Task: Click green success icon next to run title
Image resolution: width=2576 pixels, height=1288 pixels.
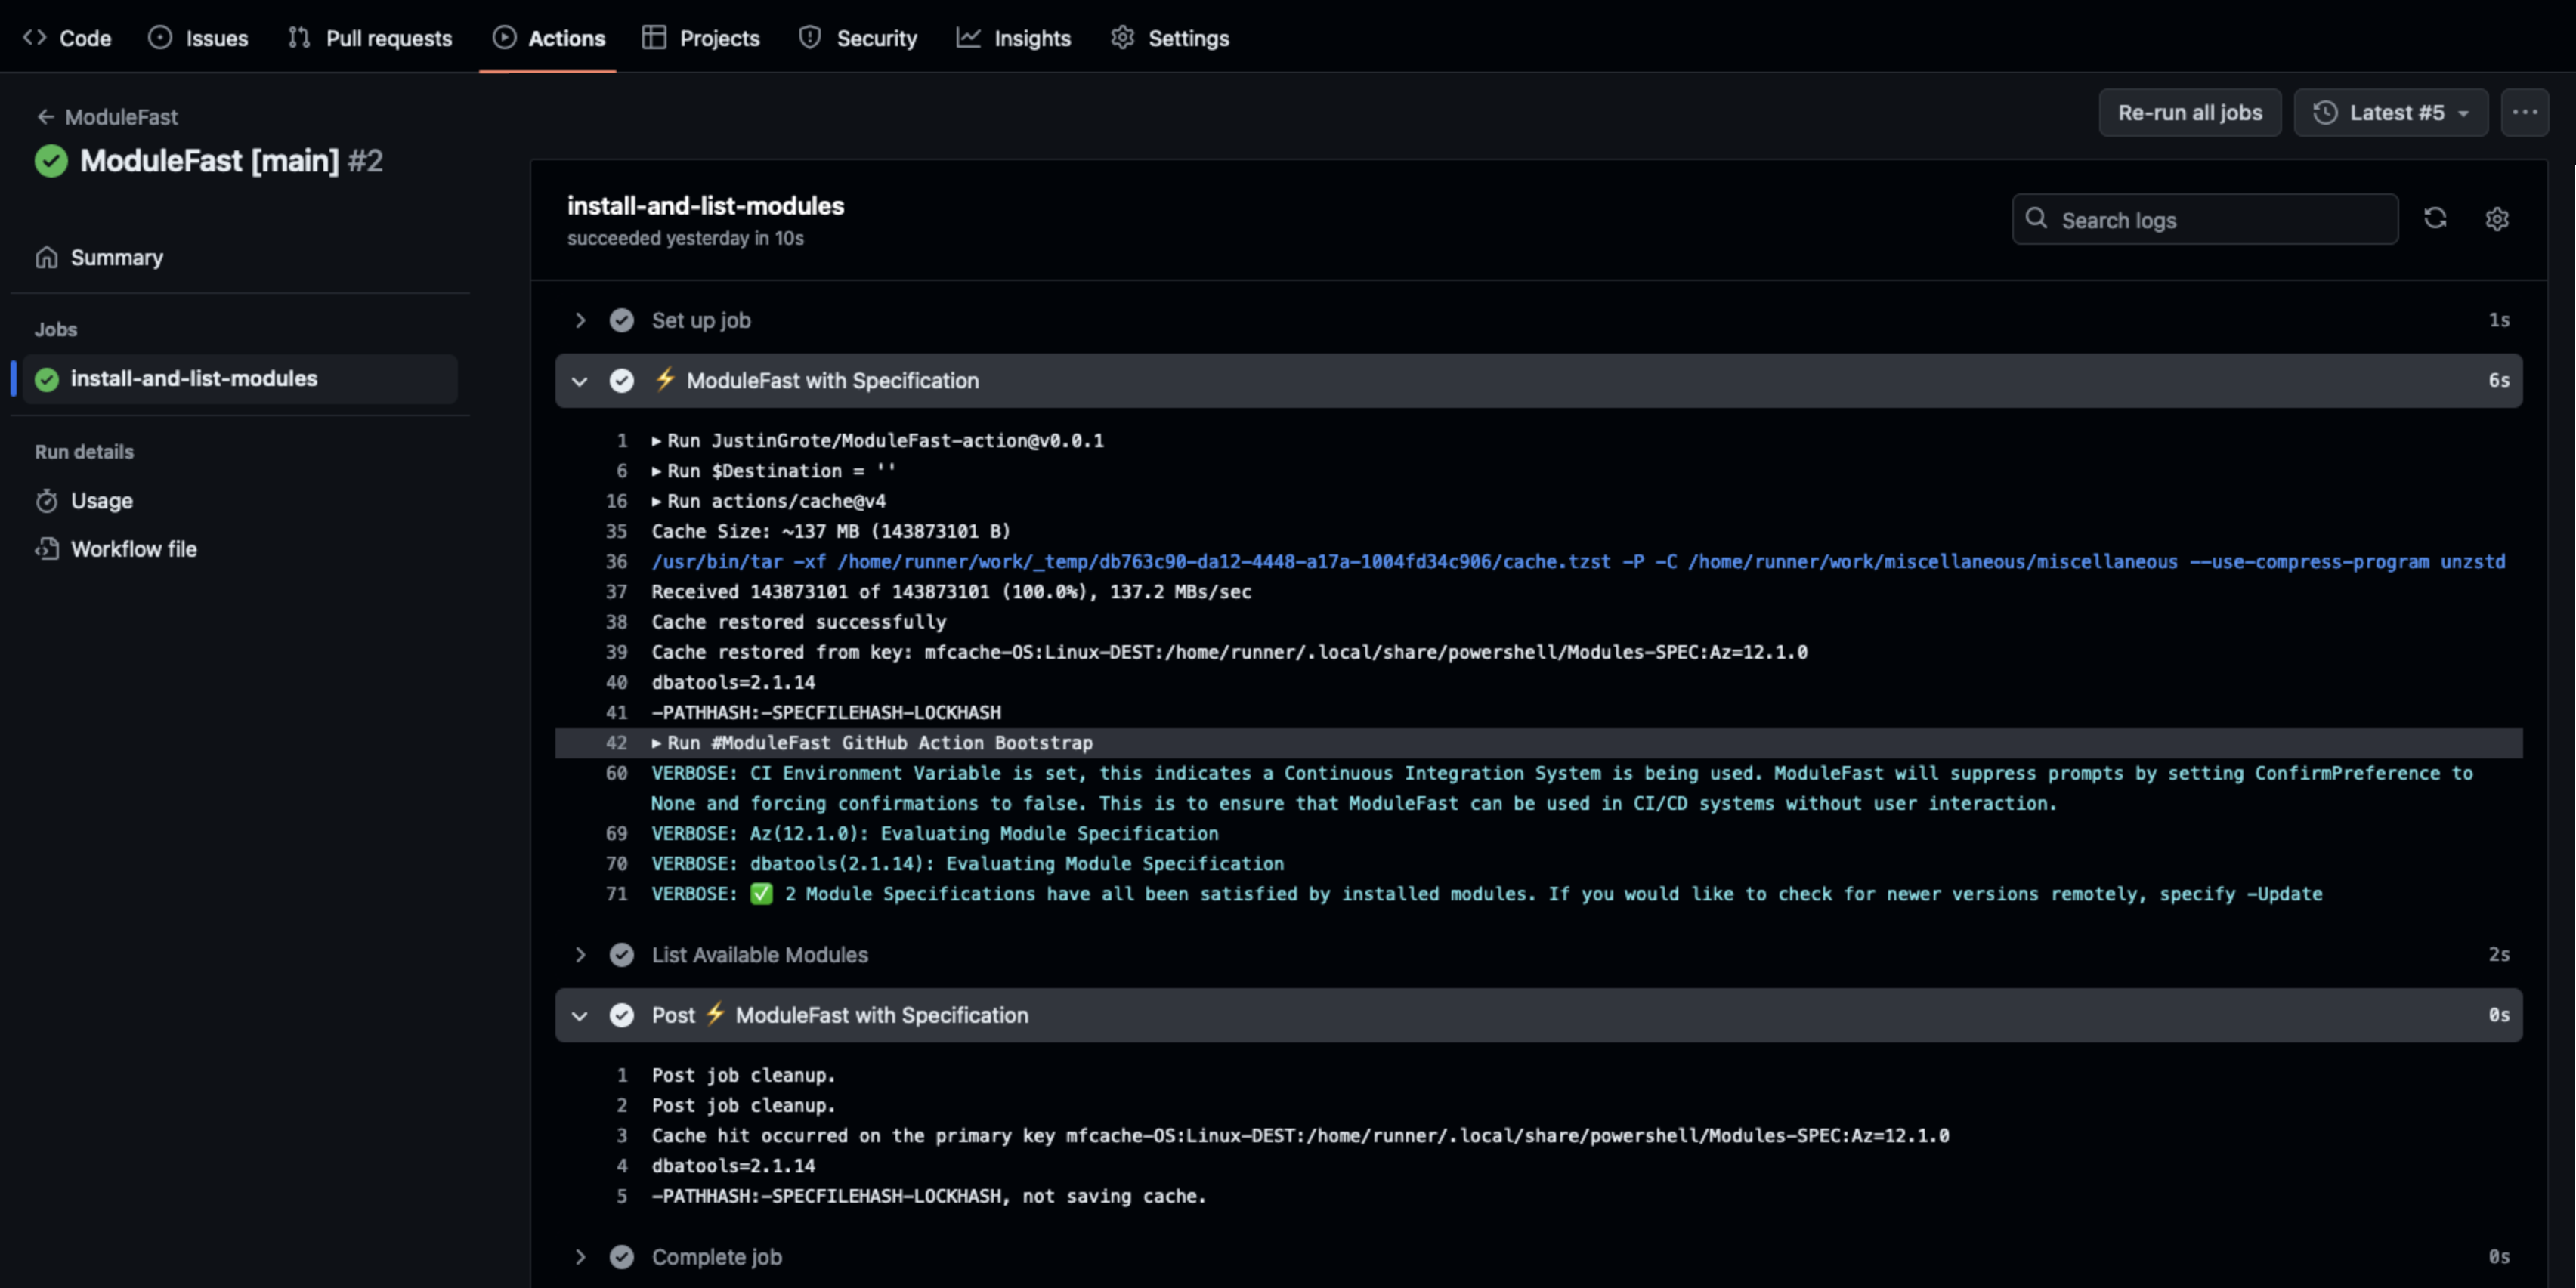Action: click(x=51, y=161)
